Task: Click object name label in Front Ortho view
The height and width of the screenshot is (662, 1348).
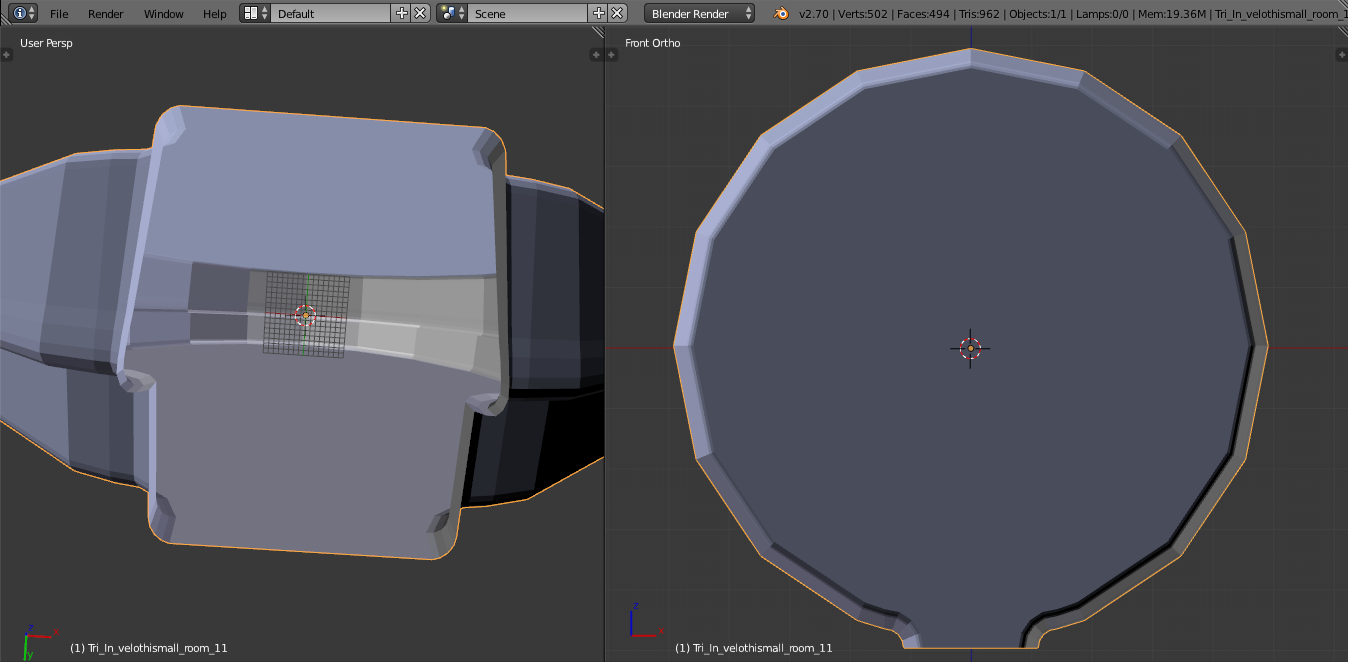Action: click(x=754, y=648)
